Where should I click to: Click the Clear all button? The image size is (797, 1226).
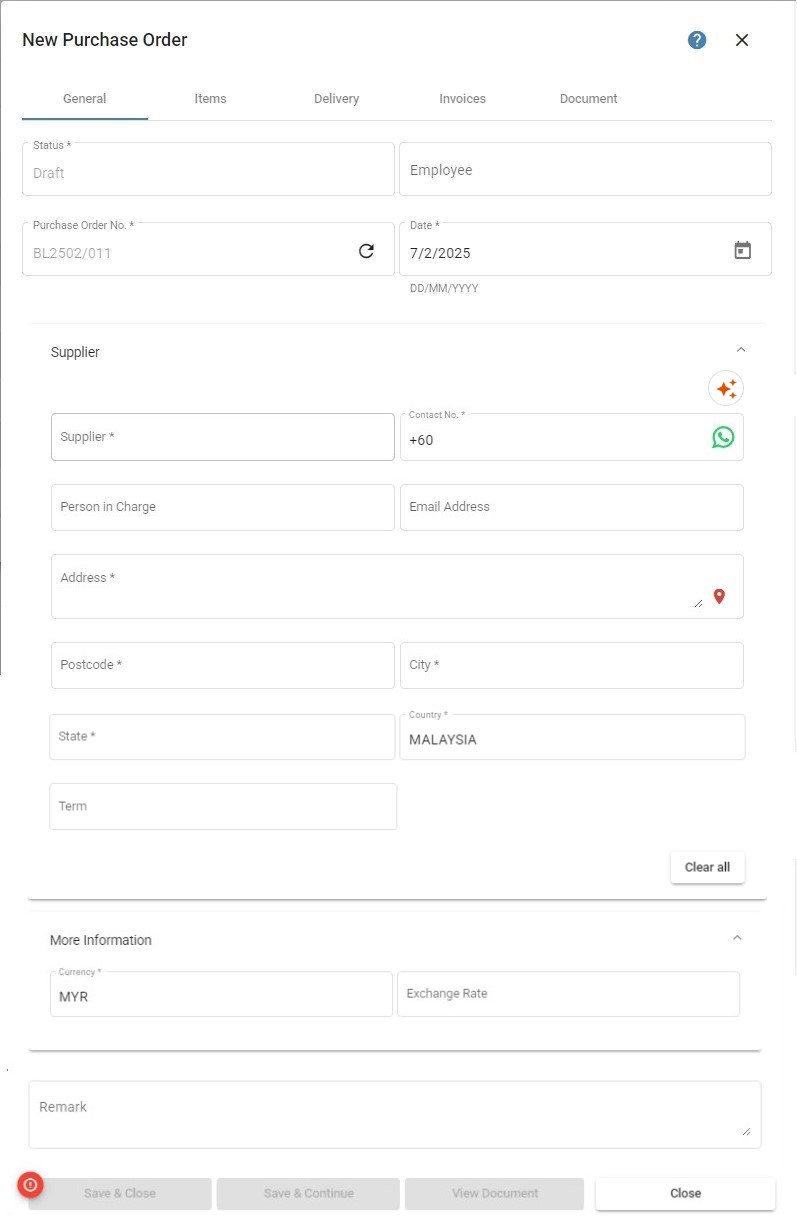tap(707, 867)
